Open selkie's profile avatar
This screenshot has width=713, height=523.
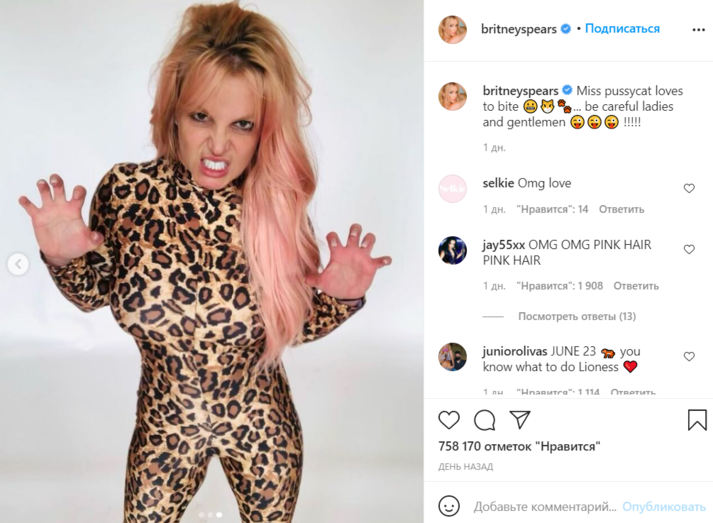[x=452, y=188]
